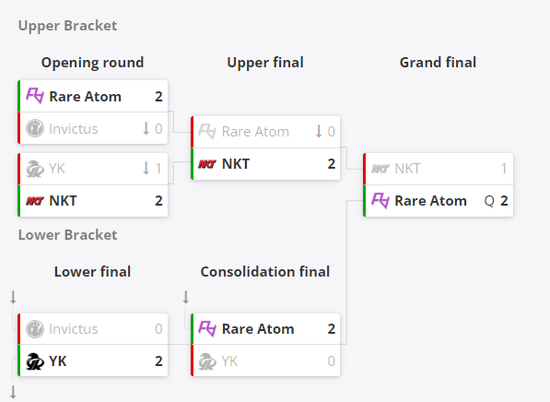Click down arrow beside Rare Atom upper final score
550x402 pixels.
318,131
